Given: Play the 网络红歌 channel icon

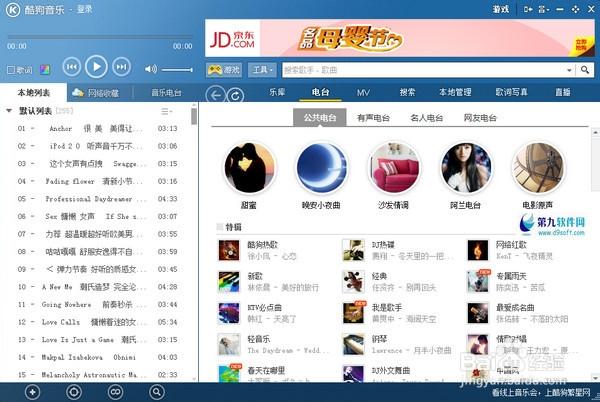Looking at the screenshot, I should point(478,250).
